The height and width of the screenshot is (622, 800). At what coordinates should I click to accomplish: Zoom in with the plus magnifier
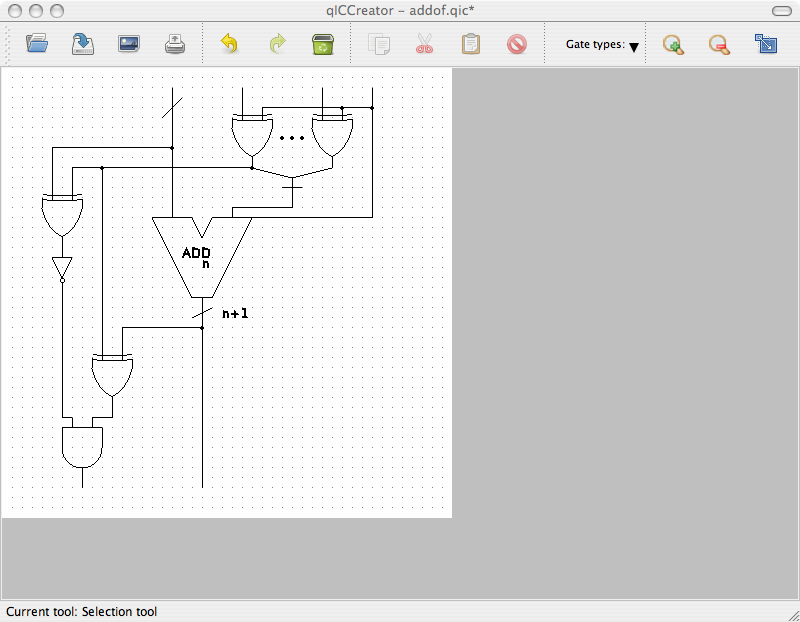[x=673, y=44]
